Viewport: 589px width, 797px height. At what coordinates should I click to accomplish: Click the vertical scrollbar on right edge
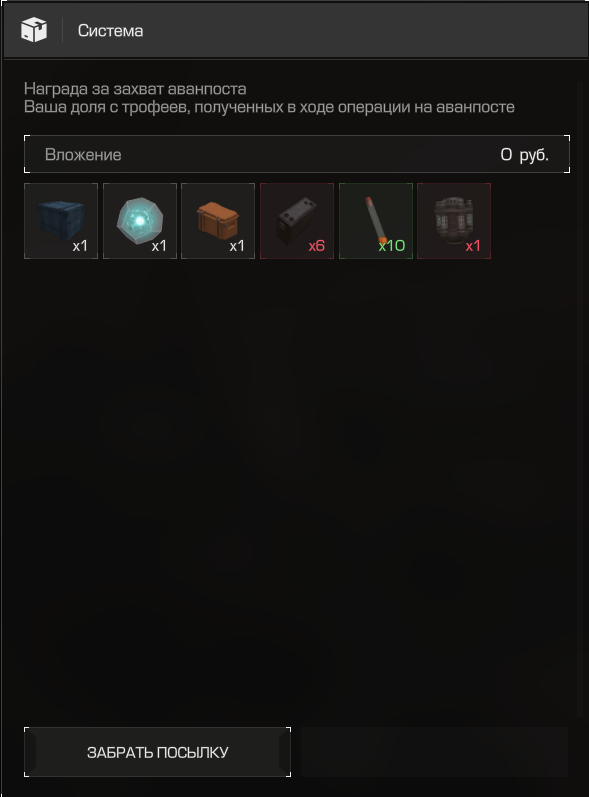[580, 399]
